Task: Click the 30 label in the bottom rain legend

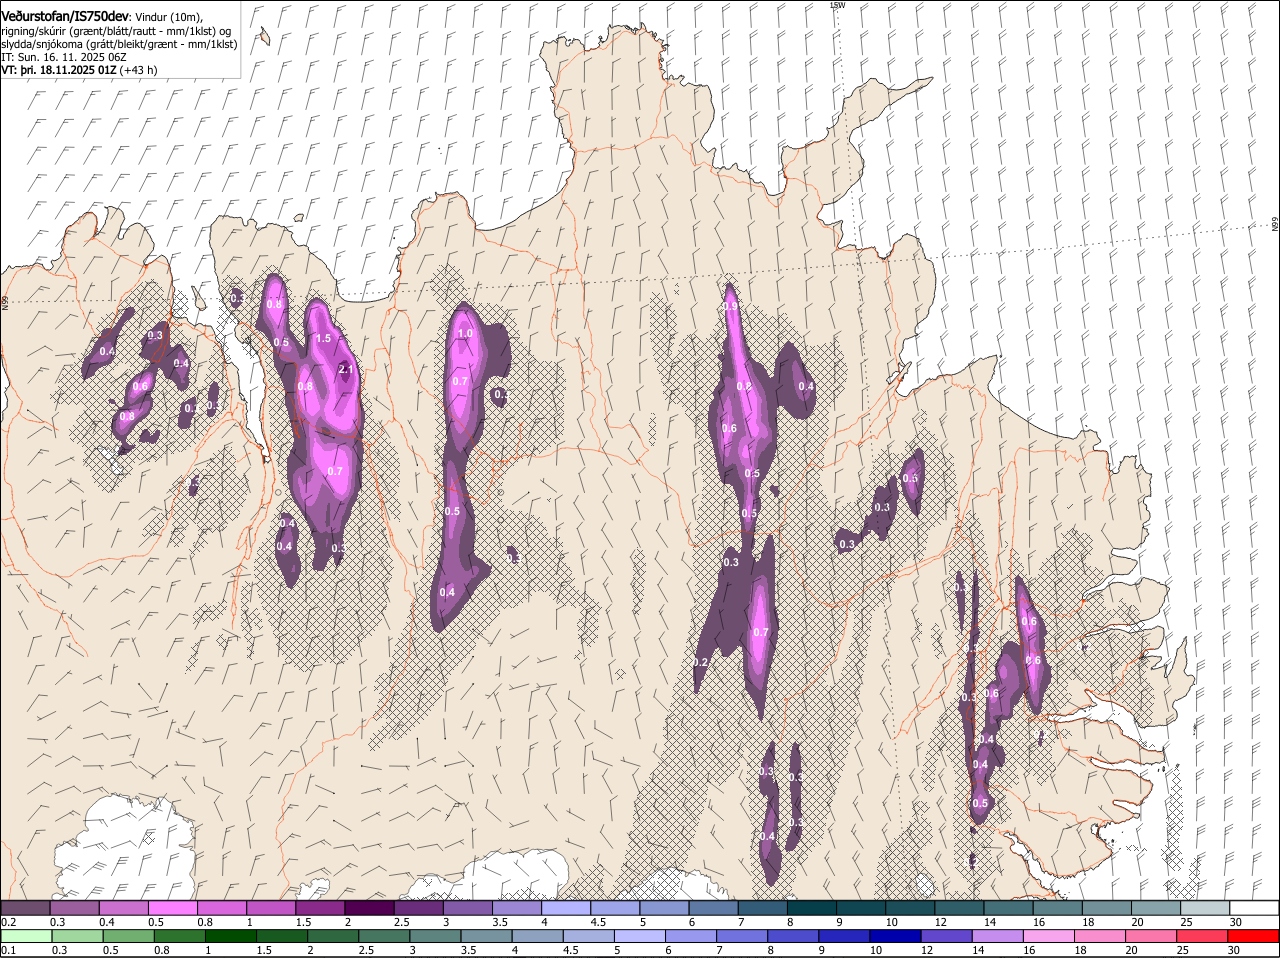Action: point(1233,950)
